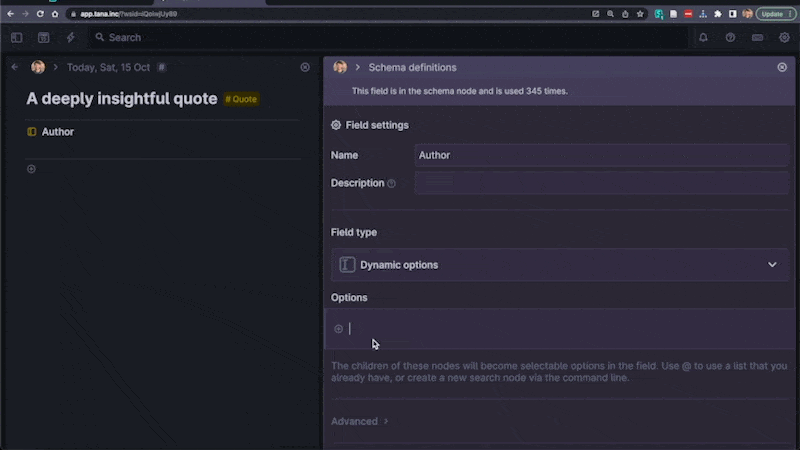The width and height of the screenshot is (800, 450).
Task: Expand the Advanced section
Action: 359,421
